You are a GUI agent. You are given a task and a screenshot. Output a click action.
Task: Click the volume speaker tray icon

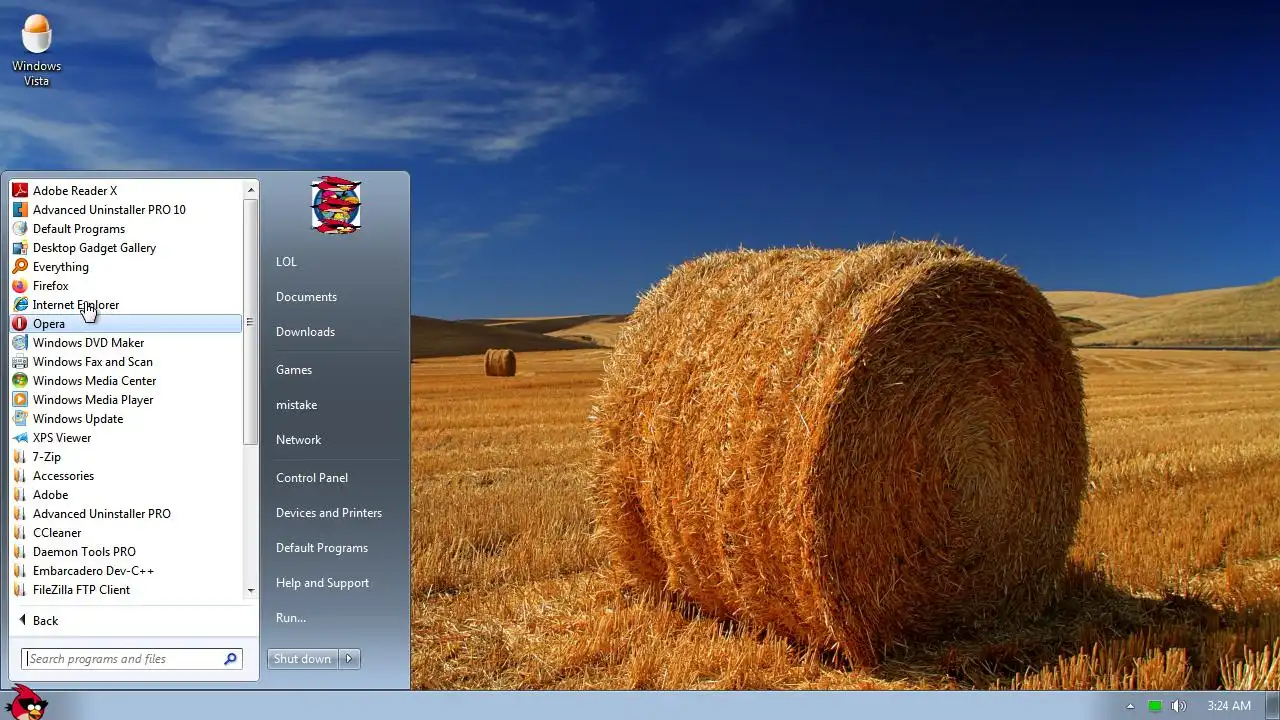[1179, 706]
